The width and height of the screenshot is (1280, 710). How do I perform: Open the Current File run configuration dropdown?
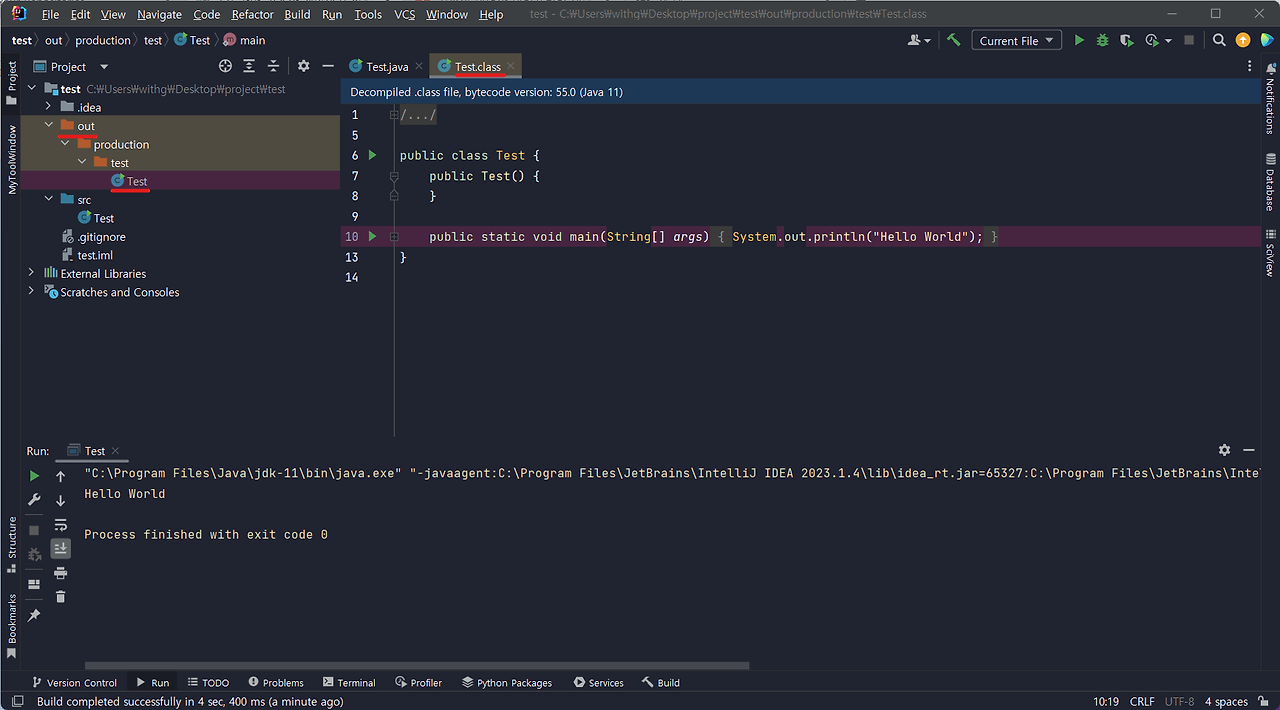pyautogui.click(x=1016, y=40)
